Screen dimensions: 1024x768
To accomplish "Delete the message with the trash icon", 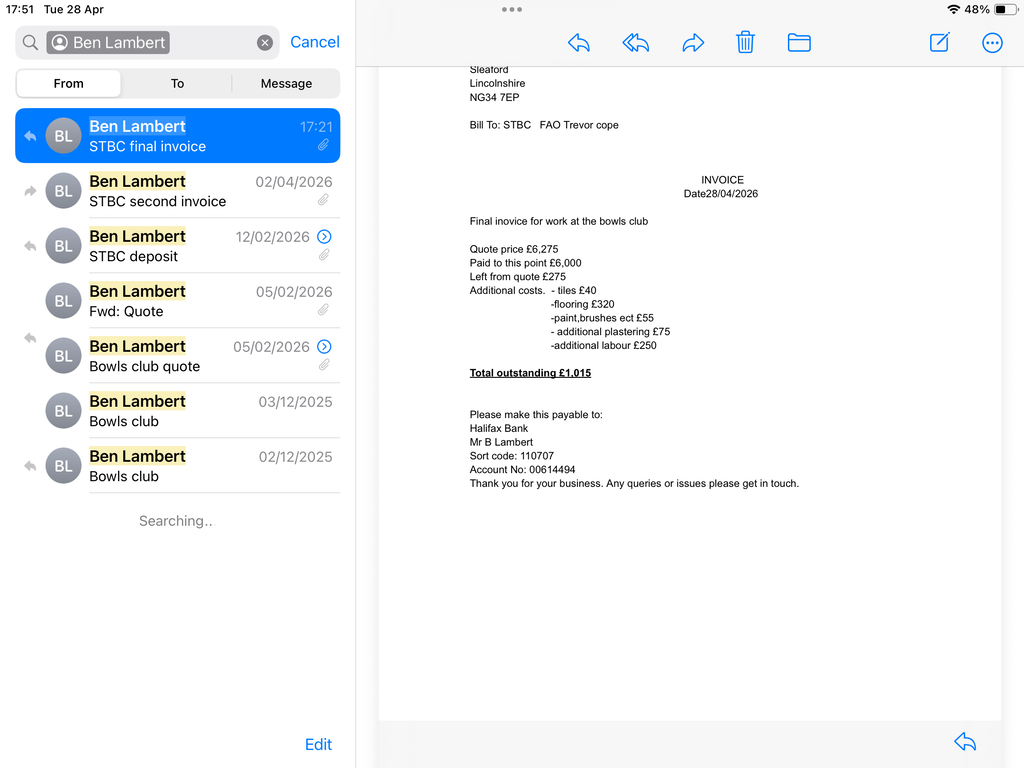I will [745, 42].
